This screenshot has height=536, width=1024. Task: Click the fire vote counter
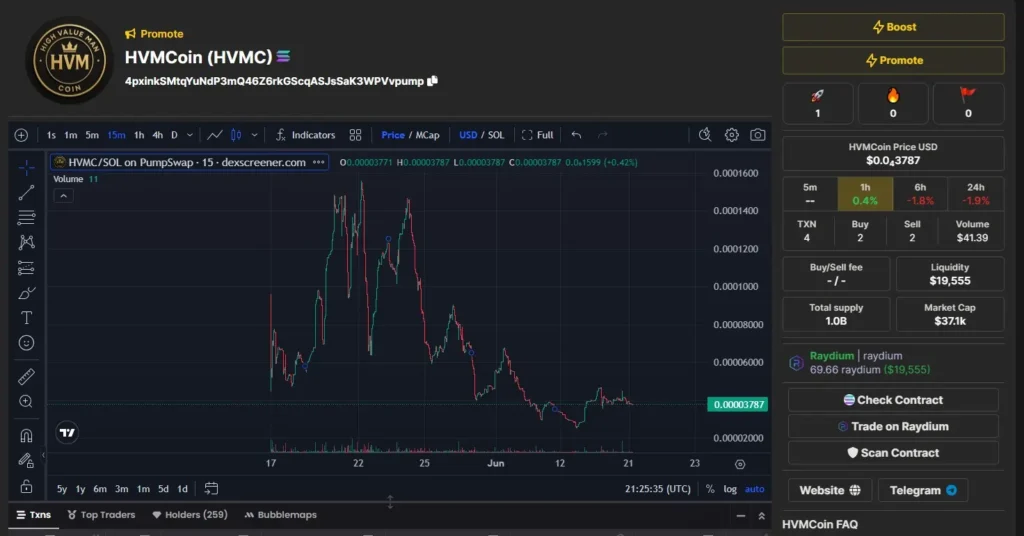(x=893, y=104)
